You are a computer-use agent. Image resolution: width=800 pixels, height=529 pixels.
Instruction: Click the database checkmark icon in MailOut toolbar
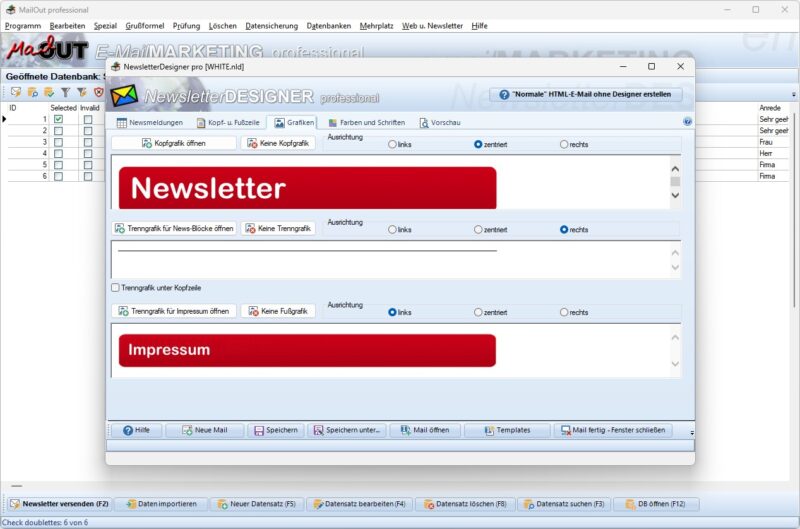pyautogui.click(x=49, y=92)
